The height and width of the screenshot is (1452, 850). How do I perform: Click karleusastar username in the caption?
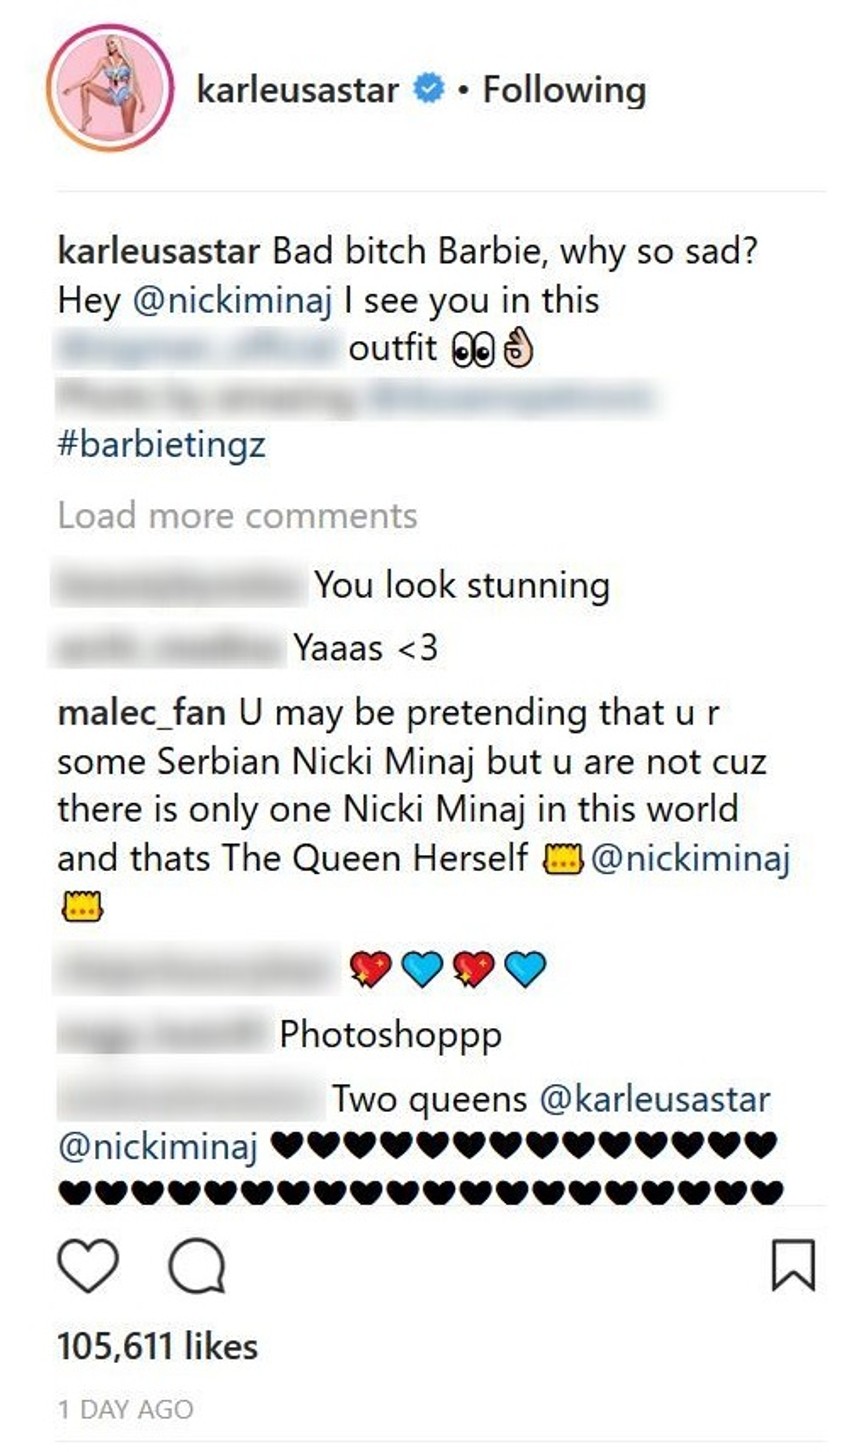[160, 252]
